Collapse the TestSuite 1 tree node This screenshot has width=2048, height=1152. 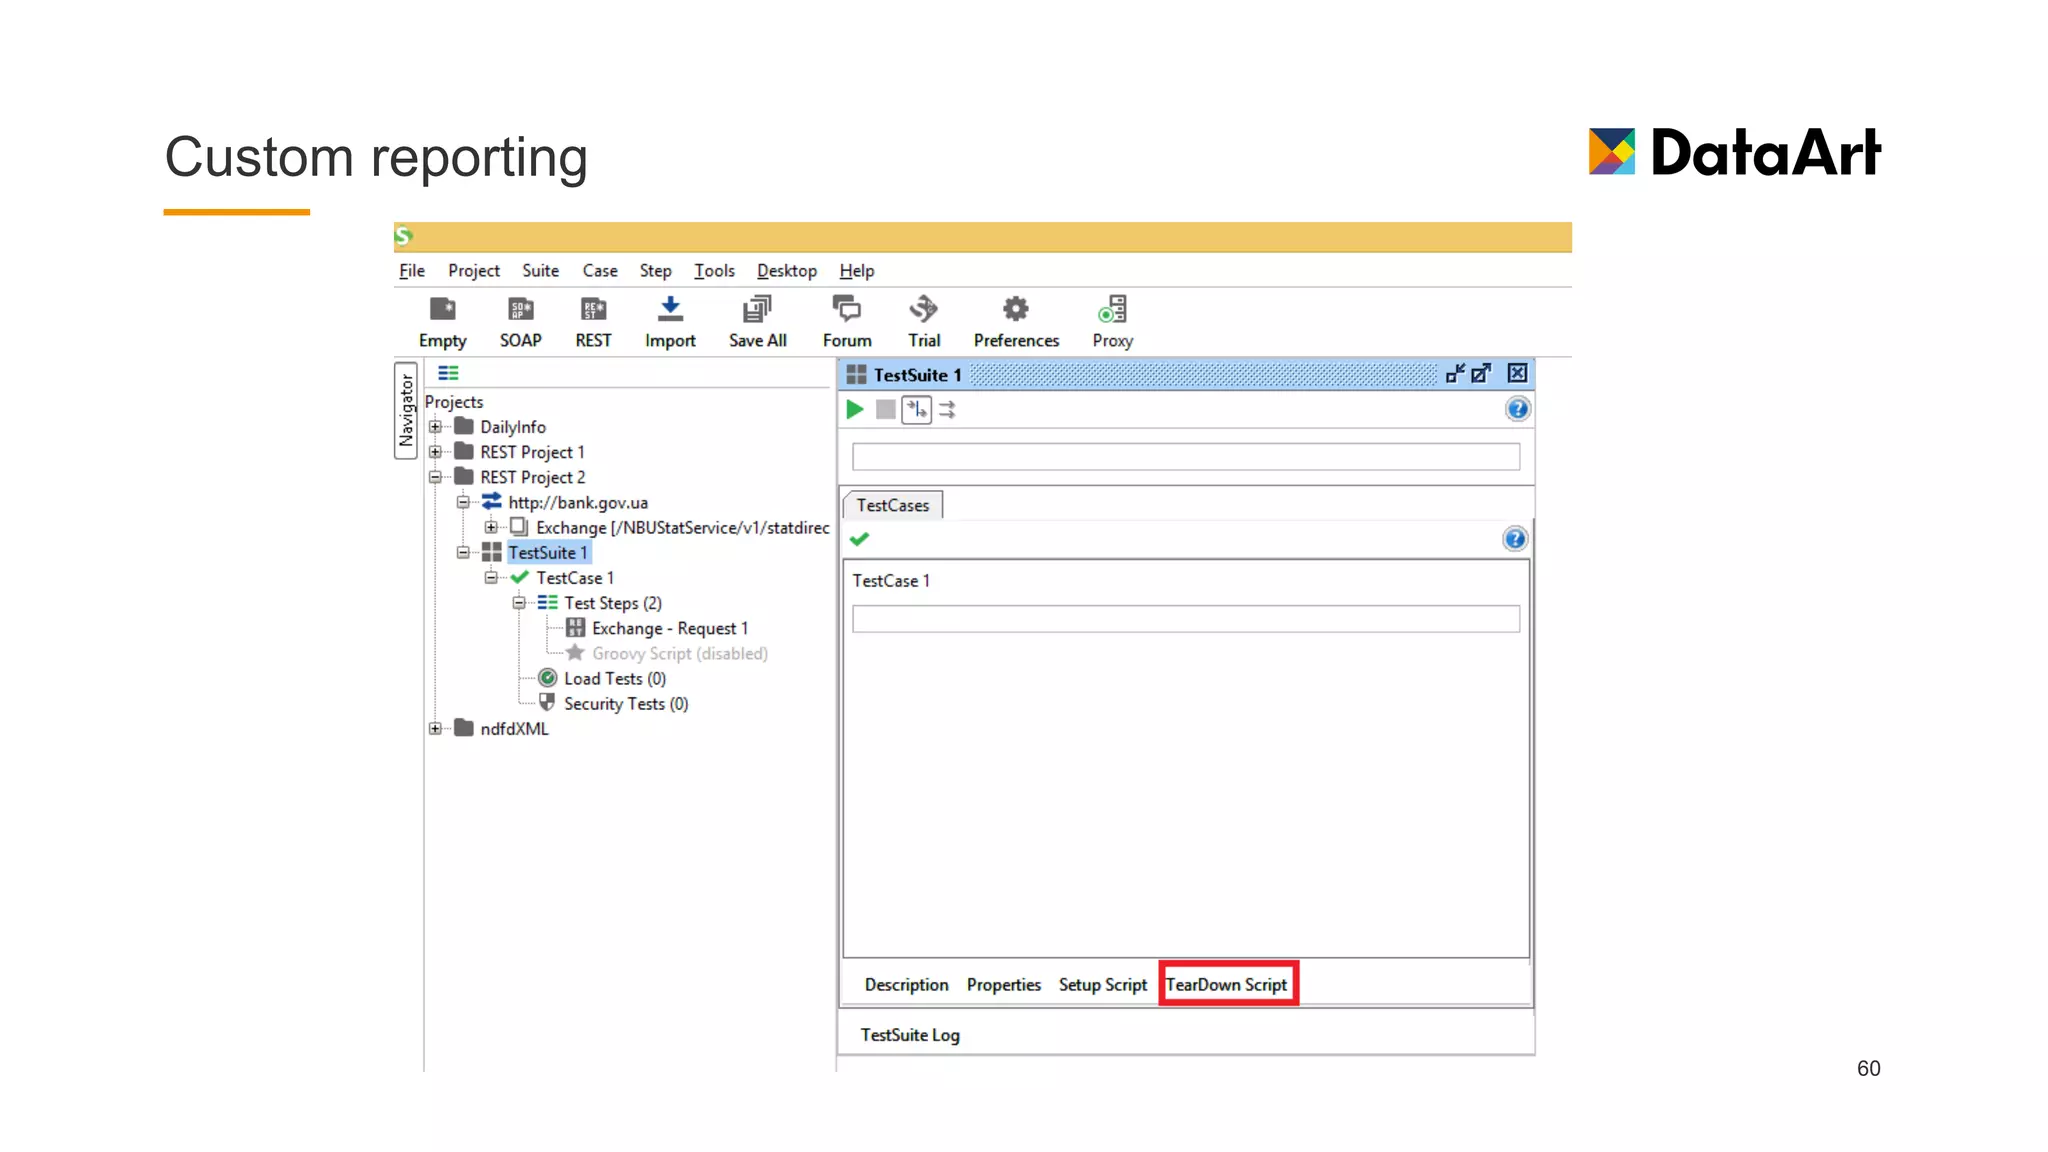(x=463, y=552)
